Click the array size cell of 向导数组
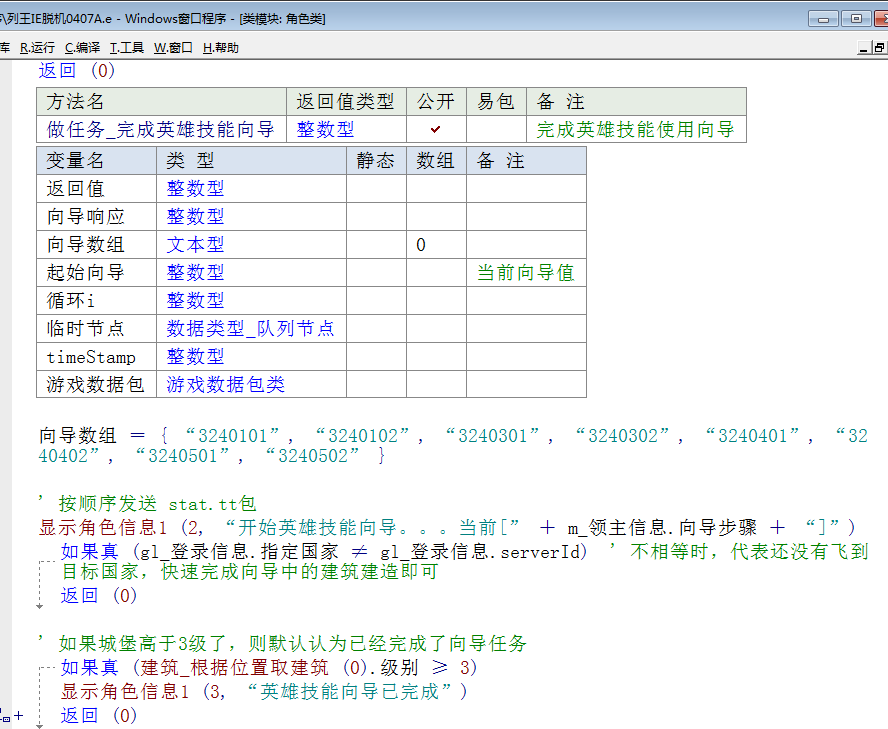 [436, 244]
